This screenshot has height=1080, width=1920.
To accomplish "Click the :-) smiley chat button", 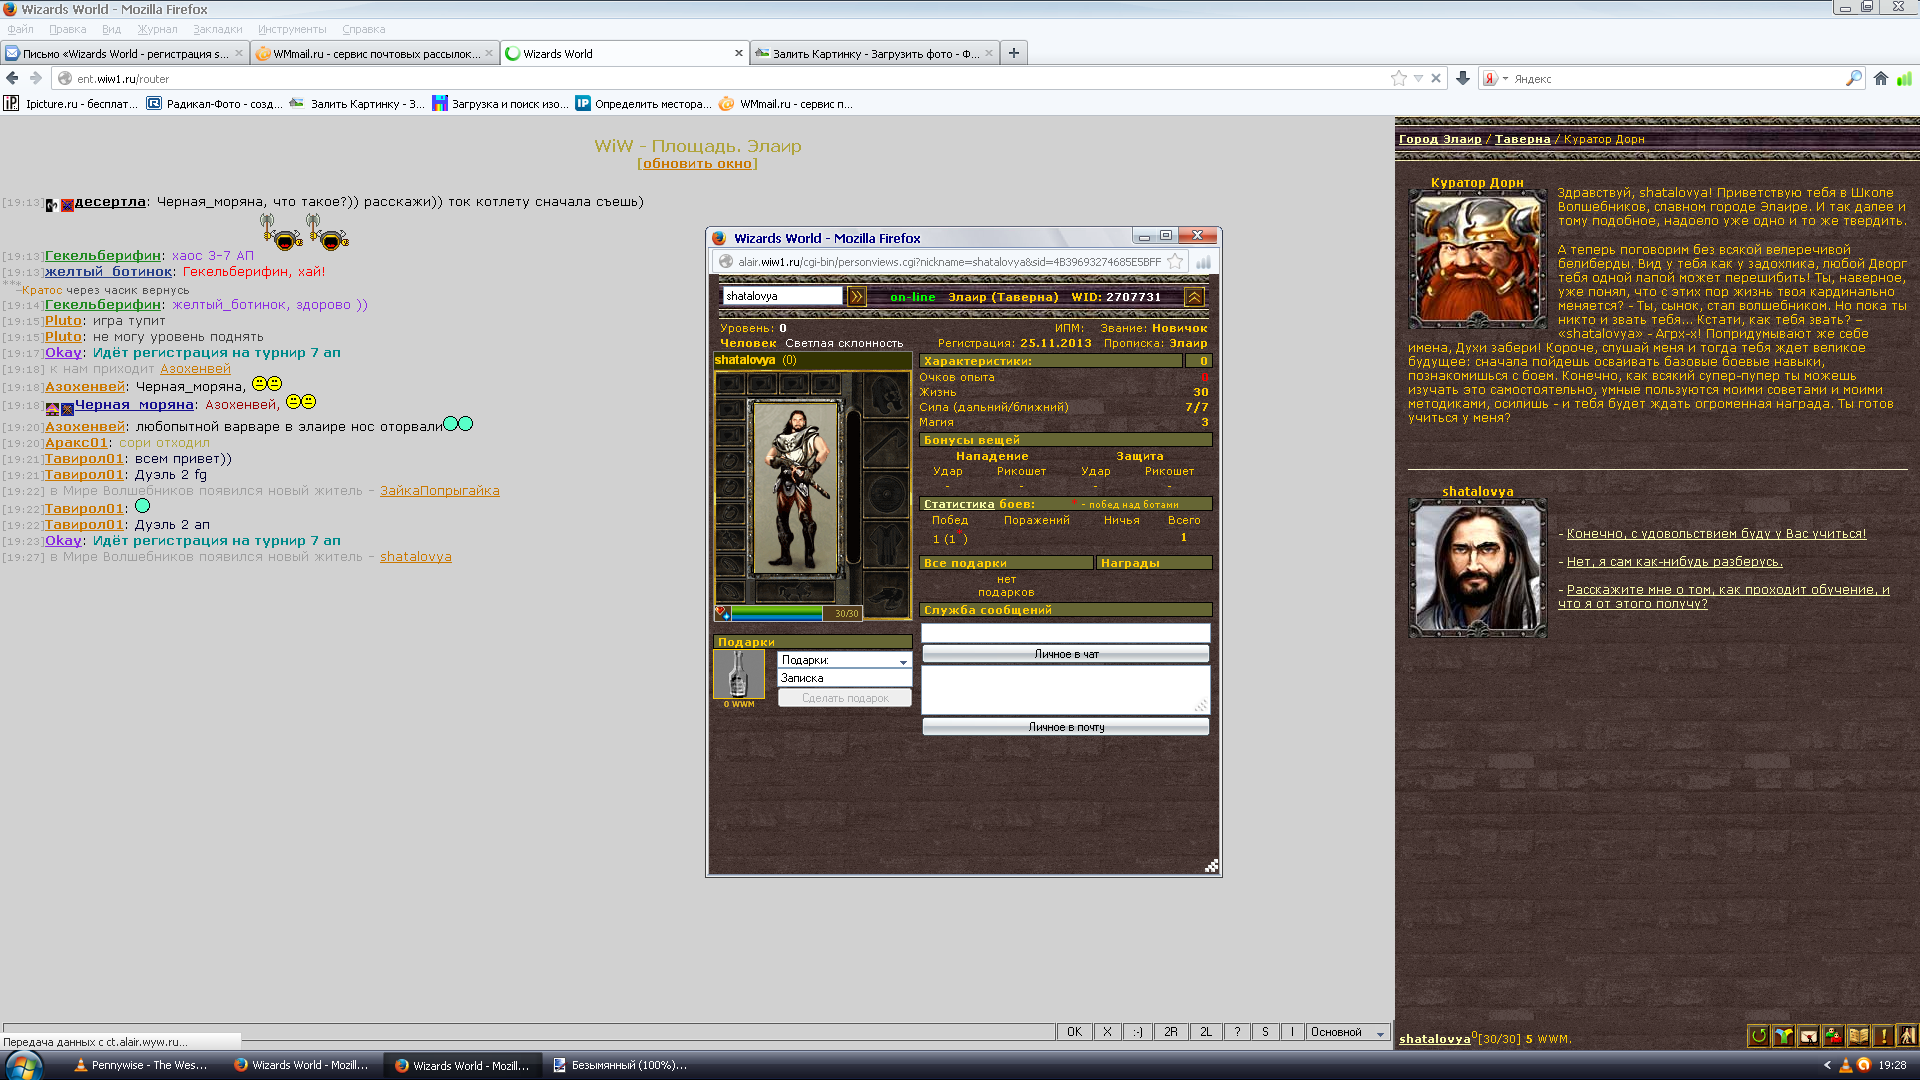I will point(1137,1032).
